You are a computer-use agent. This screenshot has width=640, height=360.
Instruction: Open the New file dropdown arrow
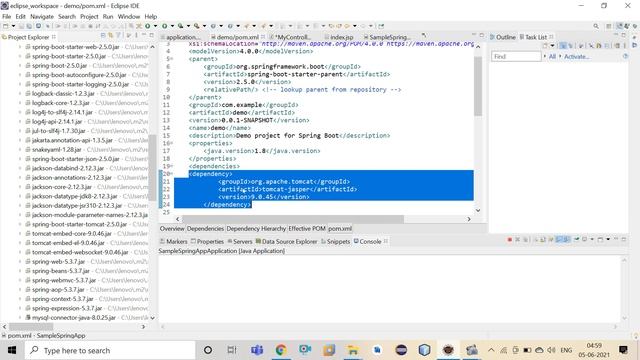click(x=13, y=26)
